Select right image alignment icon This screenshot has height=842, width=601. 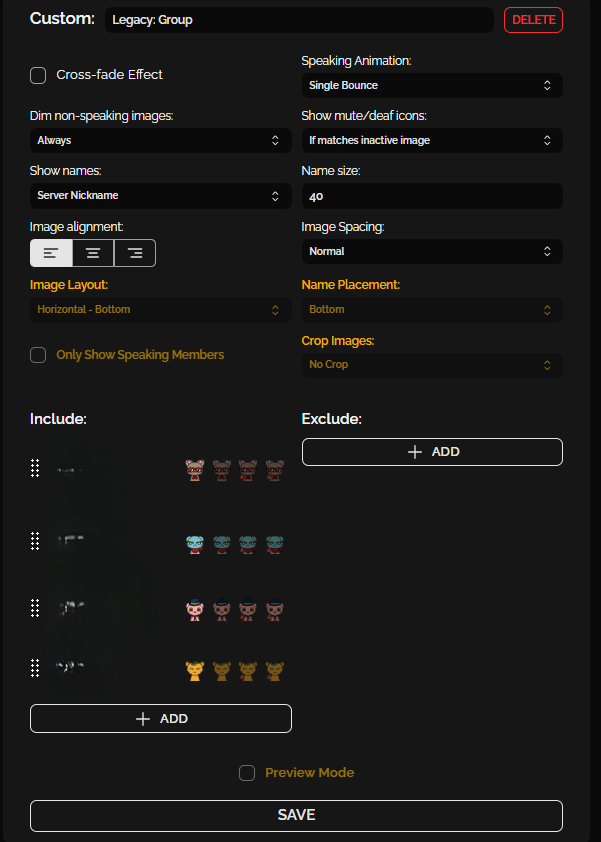point(135,253)
